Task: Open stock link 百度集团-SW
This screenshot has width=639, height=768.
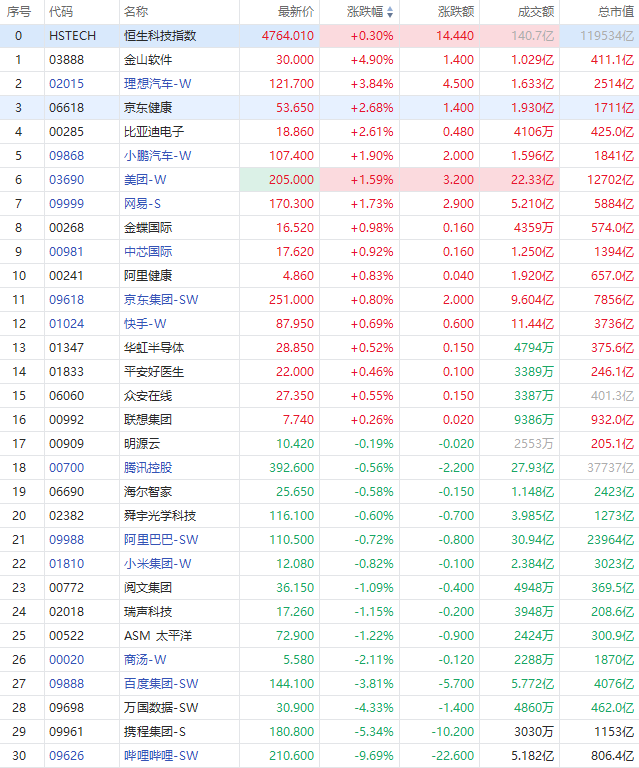Action: coord(161,684)
